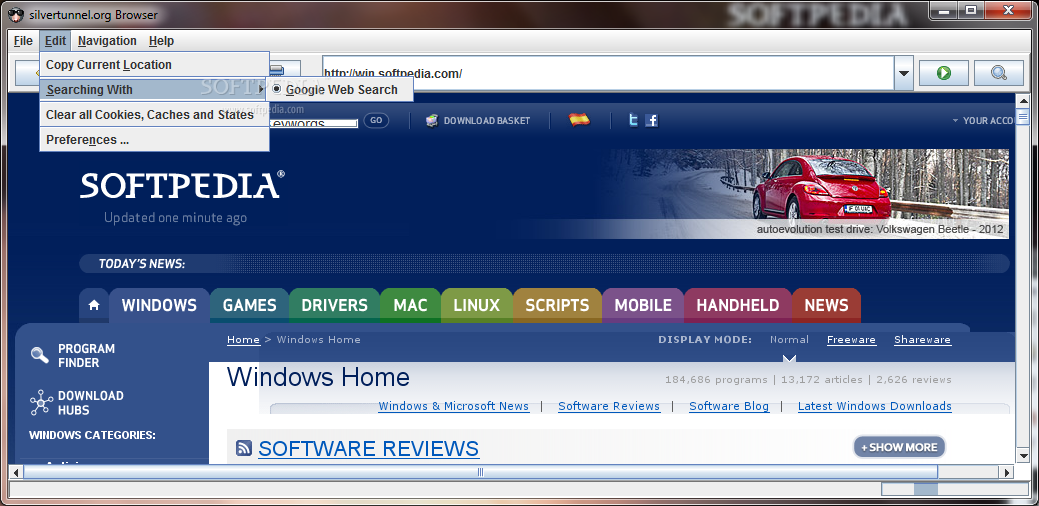Expand the Searching With submenu arrow
Screen dimensions: 1039x506
click(x=262, y=89)
